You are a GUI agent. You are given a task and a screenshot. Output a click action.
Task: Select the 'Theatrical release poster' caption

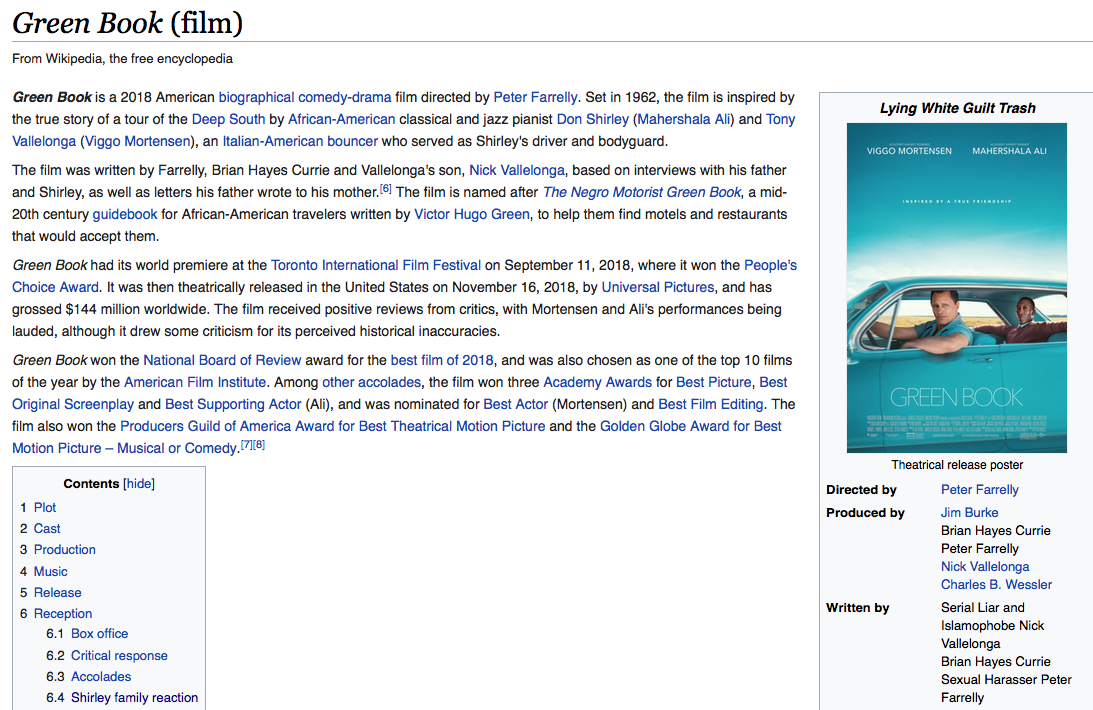point(957,465)
